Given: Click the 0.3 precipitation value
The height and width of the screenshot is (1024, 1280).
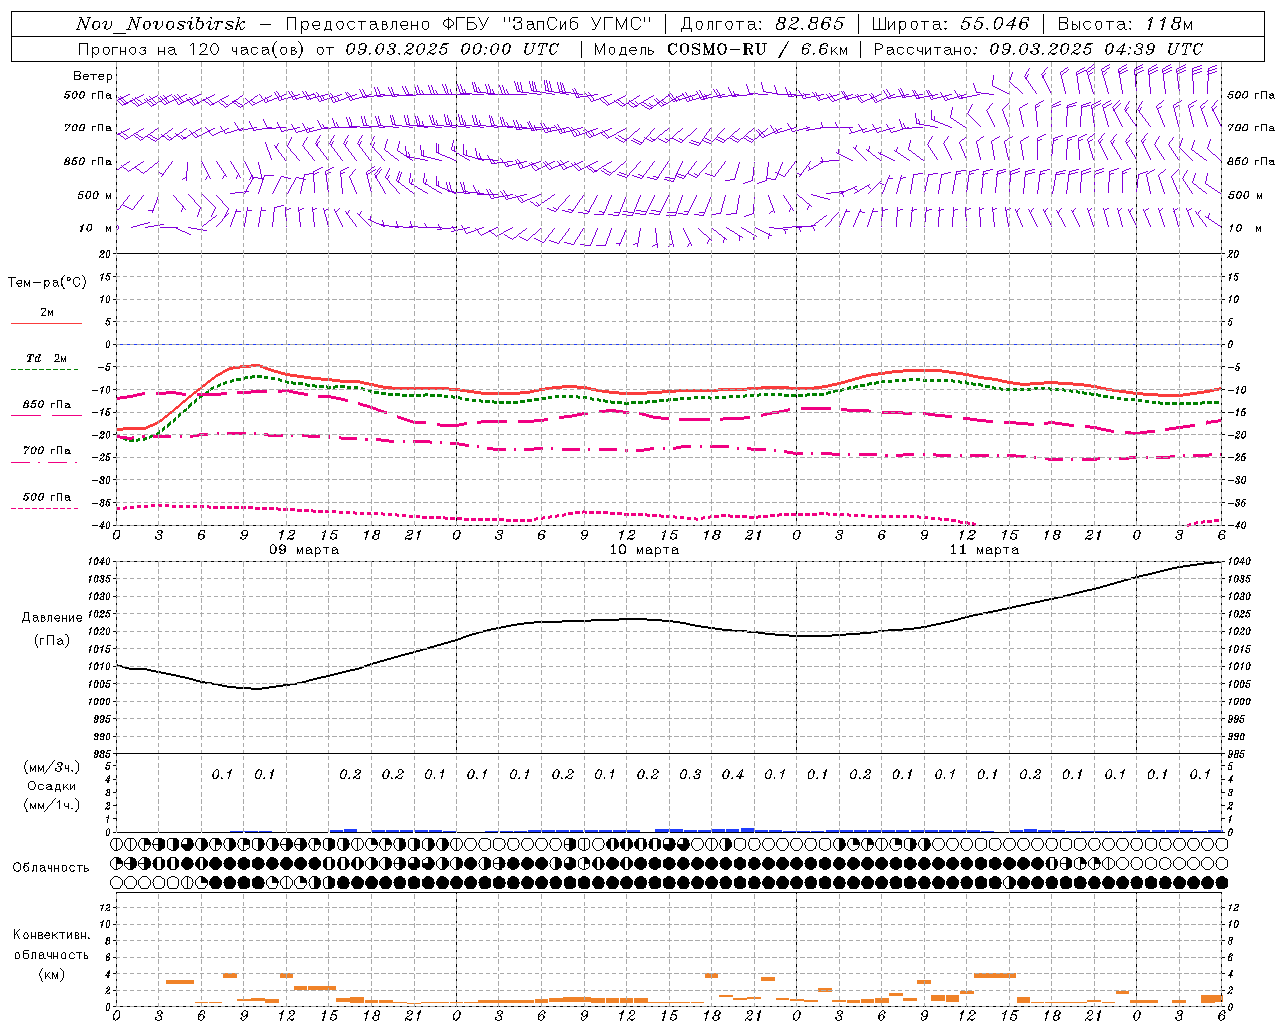Looking at the screenshot, I should pos(690,774).
